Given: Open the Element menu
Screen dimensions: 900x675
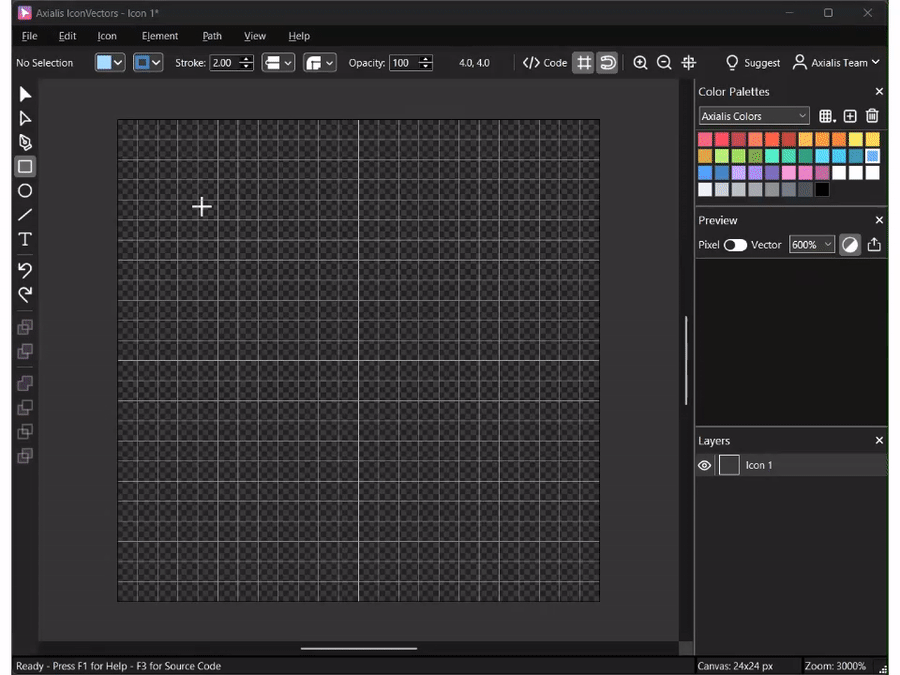Looking at the screenshot, I should tap(160, 36).
